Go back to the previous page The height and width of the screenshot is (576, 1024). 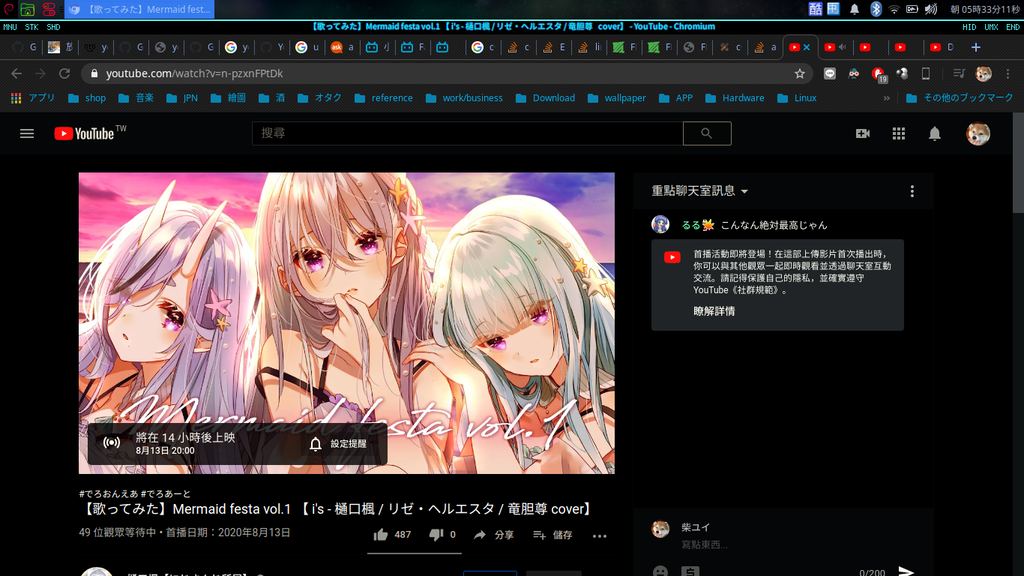pyautogui.click(x=17, y=74)
